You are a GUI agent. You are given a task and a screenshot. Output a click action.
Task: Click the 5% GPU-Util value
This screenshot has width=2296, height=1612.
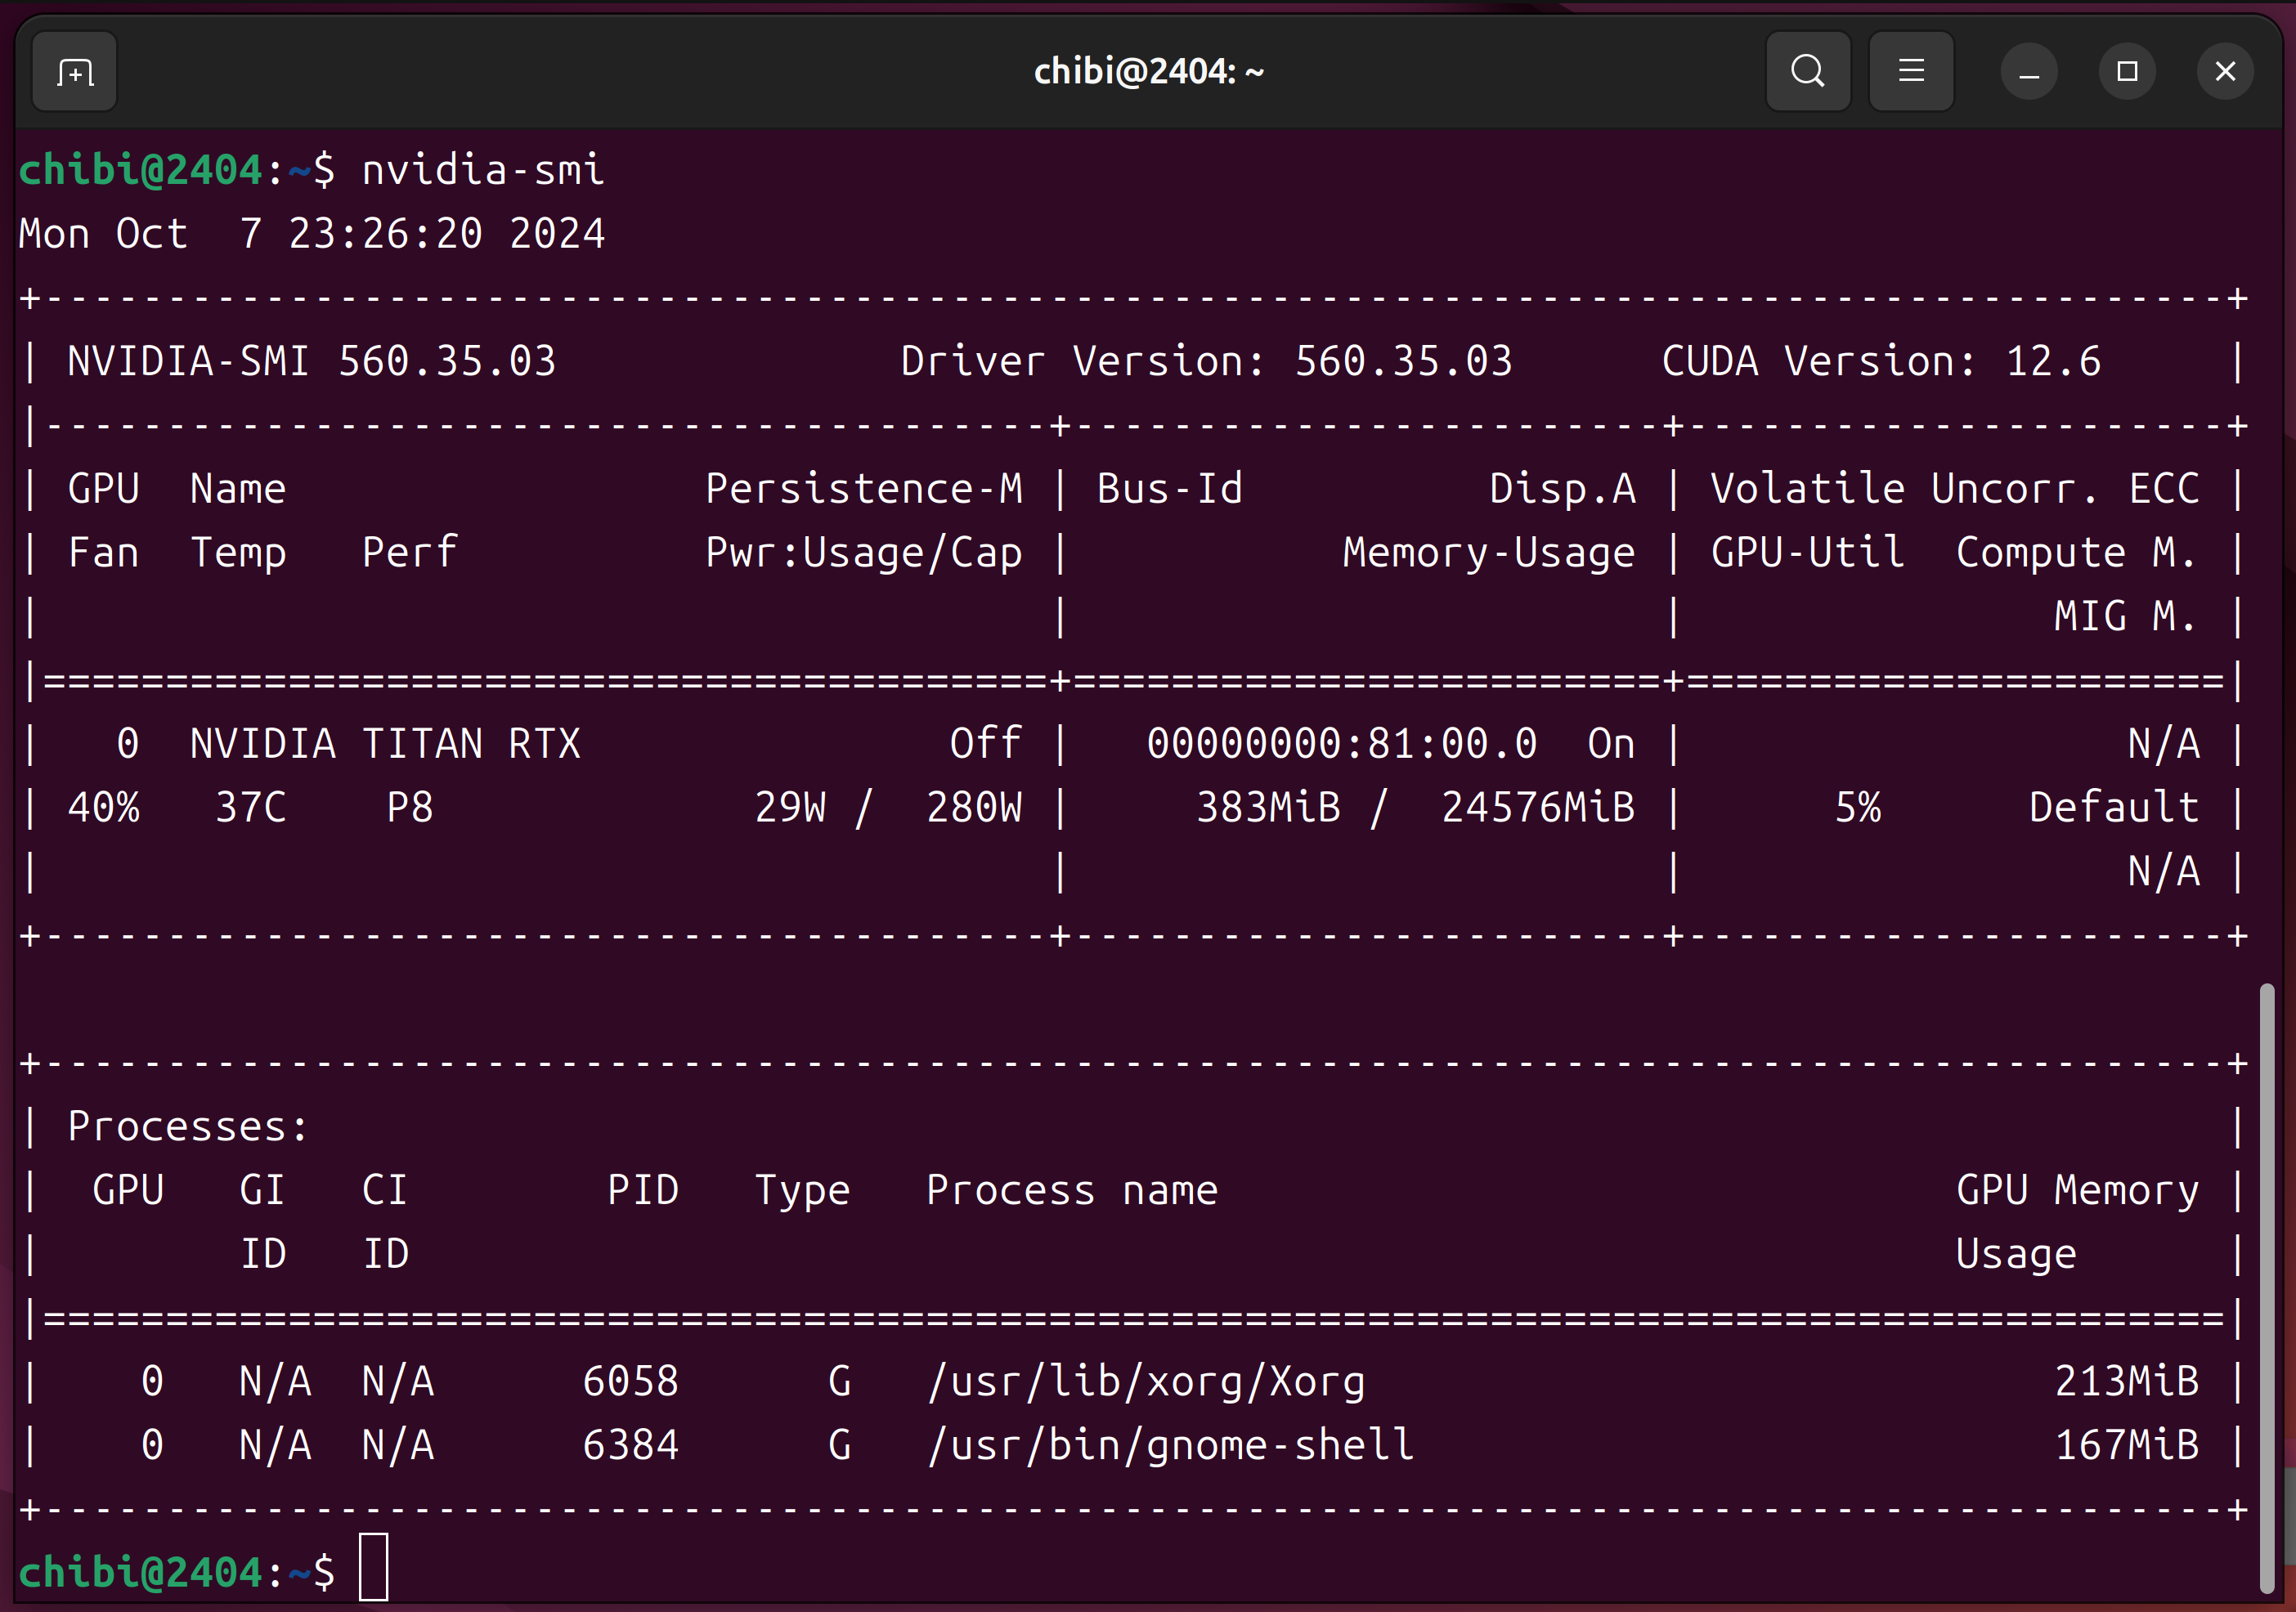[x=1857, y=808]
